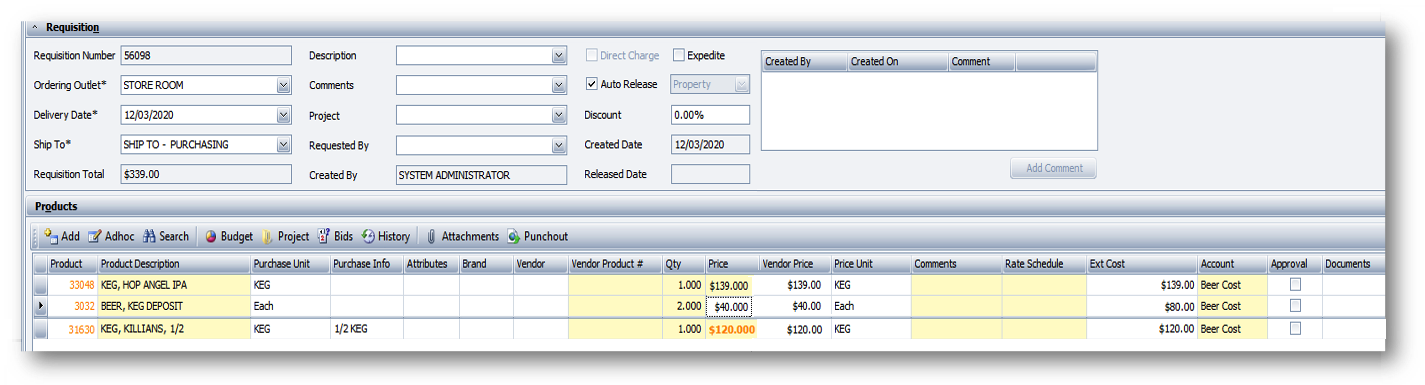1425x385 pixels.
Task: Tick Approval checkbox for KEG, KILLIANS, 1/2
Action: (x=1295, y=328)
